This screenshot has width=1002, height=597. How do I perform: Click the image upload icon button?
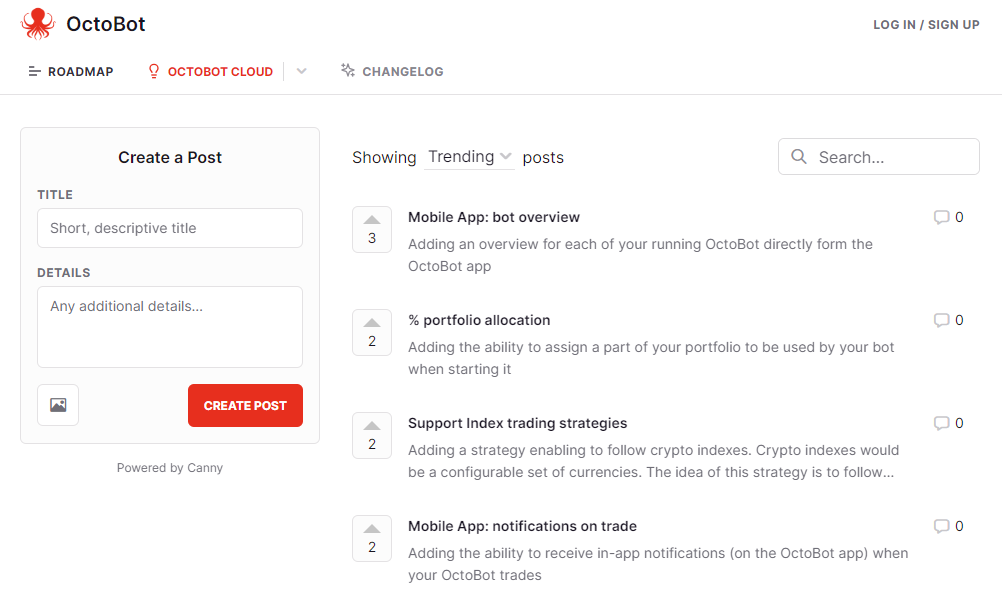(58, 405)
